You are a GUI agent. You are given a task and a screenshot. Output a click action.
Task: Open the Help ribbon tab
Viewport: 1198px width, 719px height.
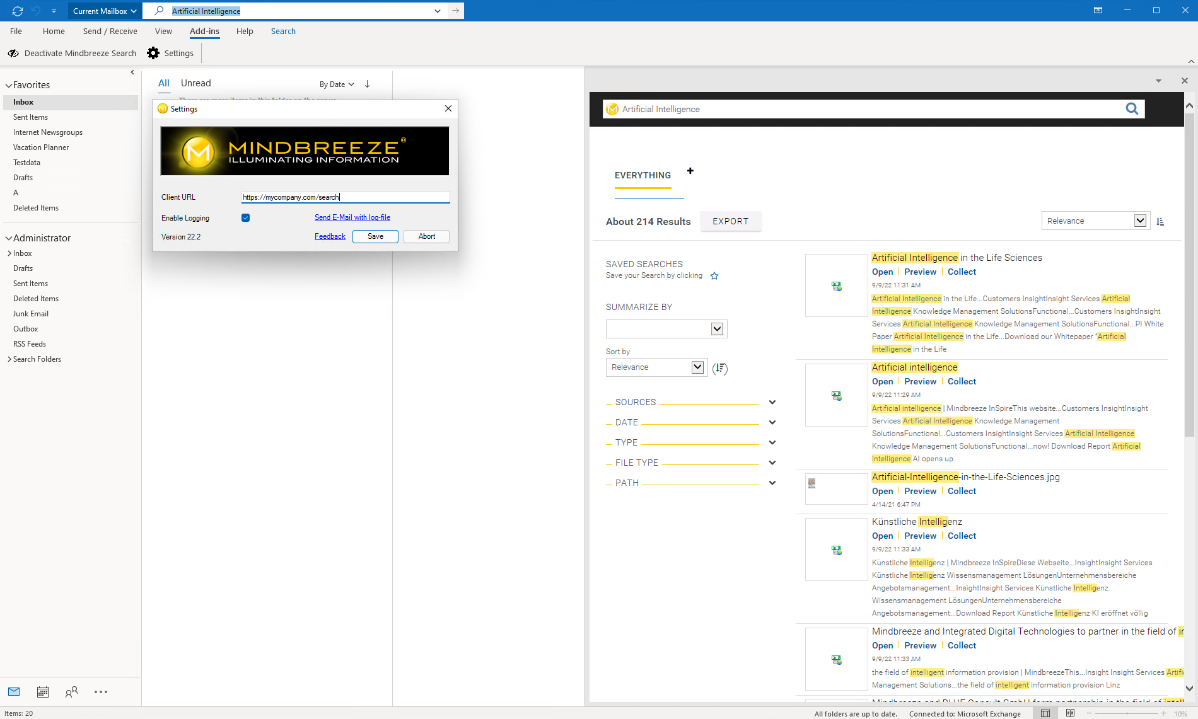[x=244, y=31]
